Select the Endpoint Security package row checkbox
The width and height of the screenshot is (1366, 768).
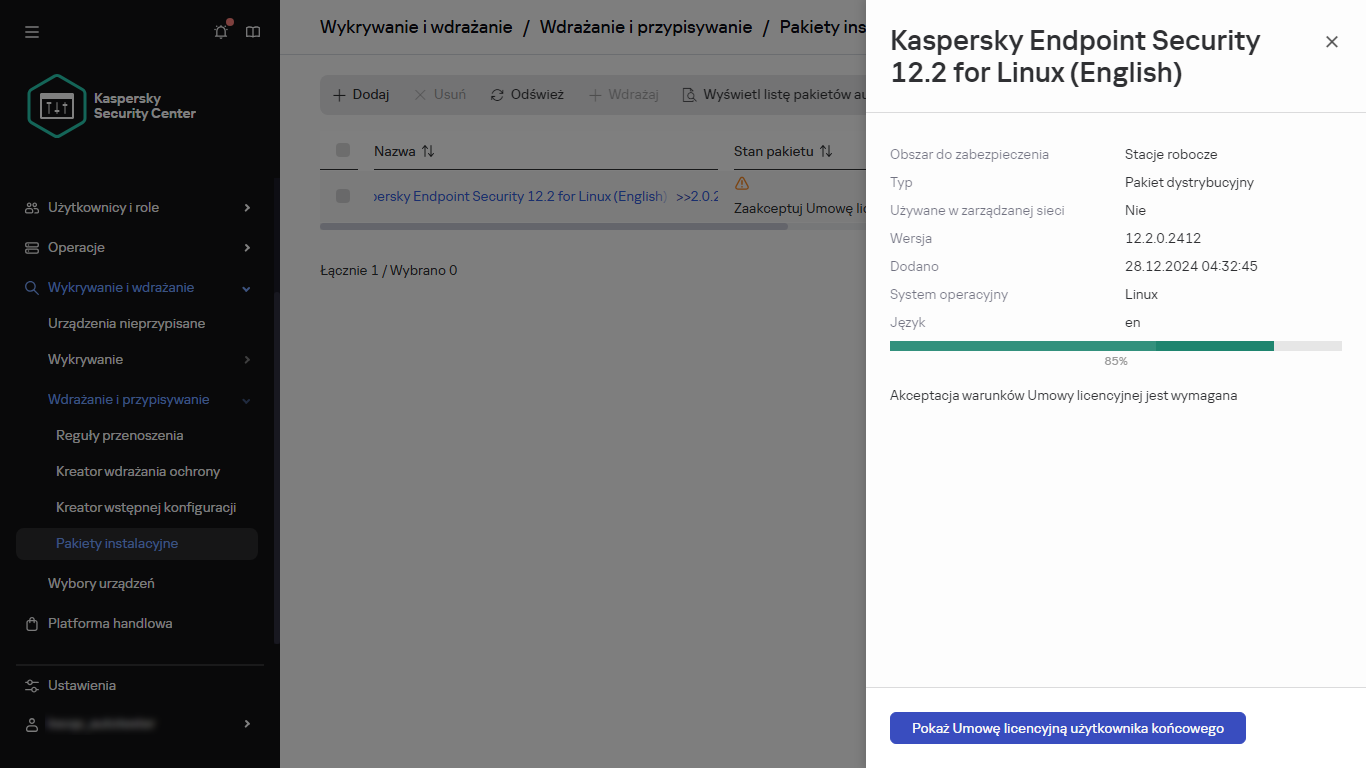[x=343, y=196]
